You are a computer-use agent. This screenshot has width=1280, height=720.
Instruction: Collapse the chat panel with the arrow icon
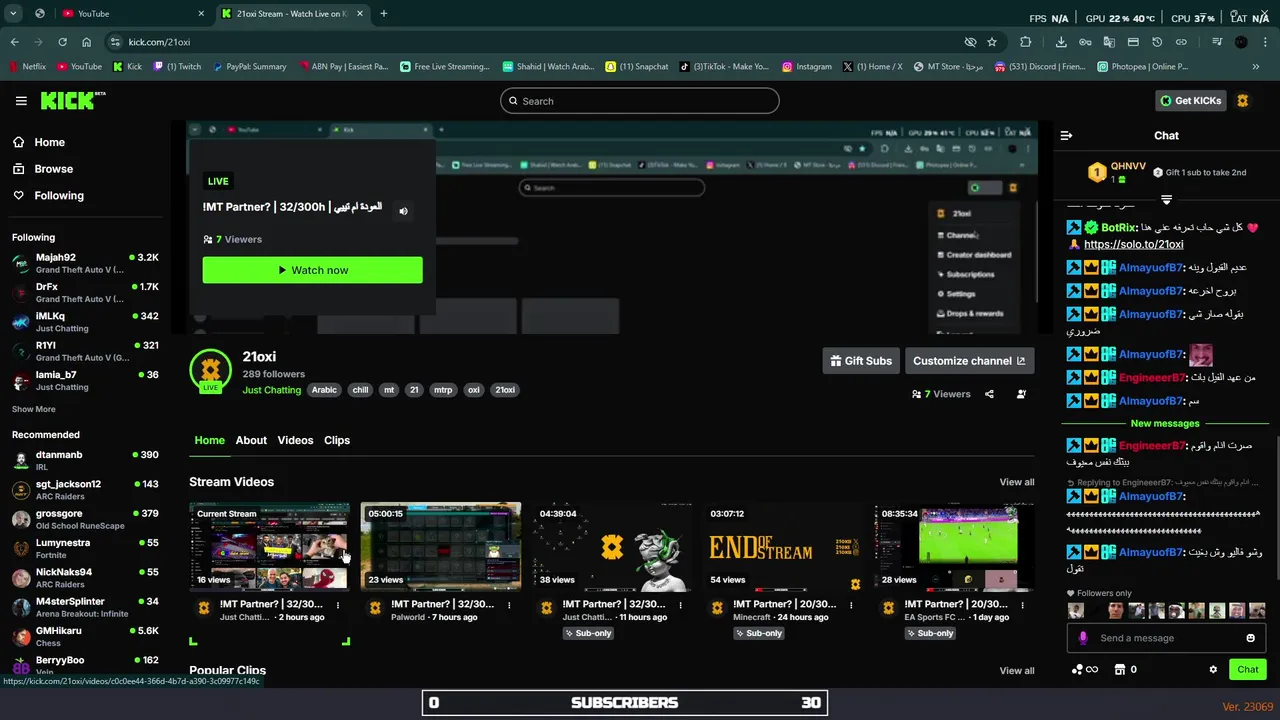(x=1066, y=135)
